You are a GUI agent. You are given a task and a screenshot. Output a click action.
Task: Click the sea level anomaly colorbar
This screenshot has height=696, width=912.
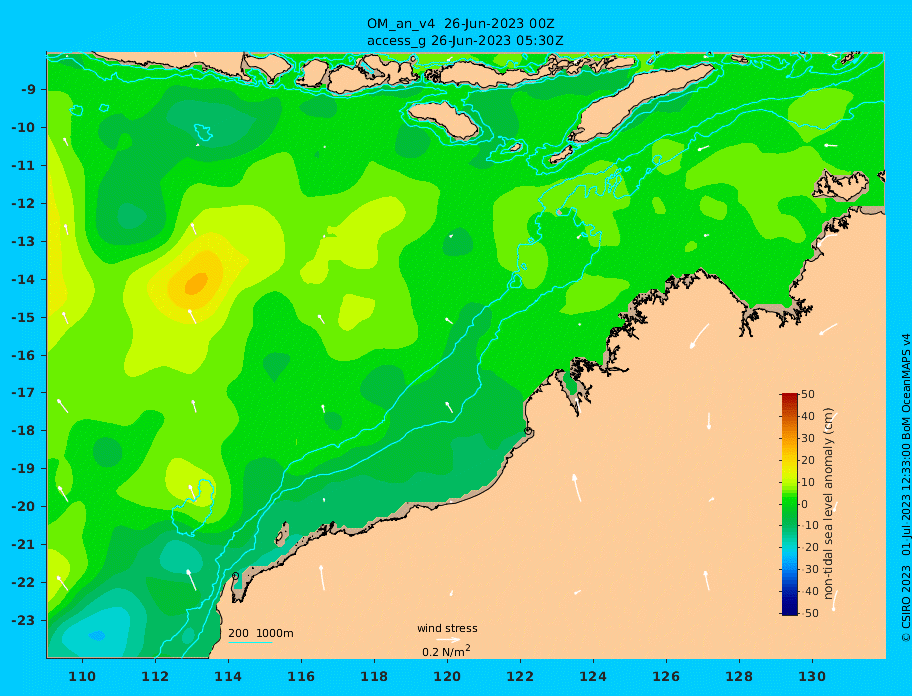click(789, 504)
